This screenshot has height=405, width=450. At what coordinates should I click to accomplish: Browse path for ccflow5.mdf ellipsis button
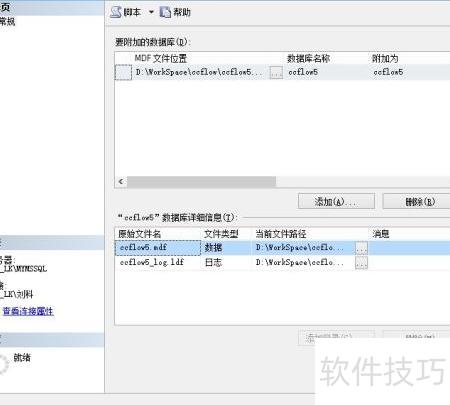click(361, 248)
